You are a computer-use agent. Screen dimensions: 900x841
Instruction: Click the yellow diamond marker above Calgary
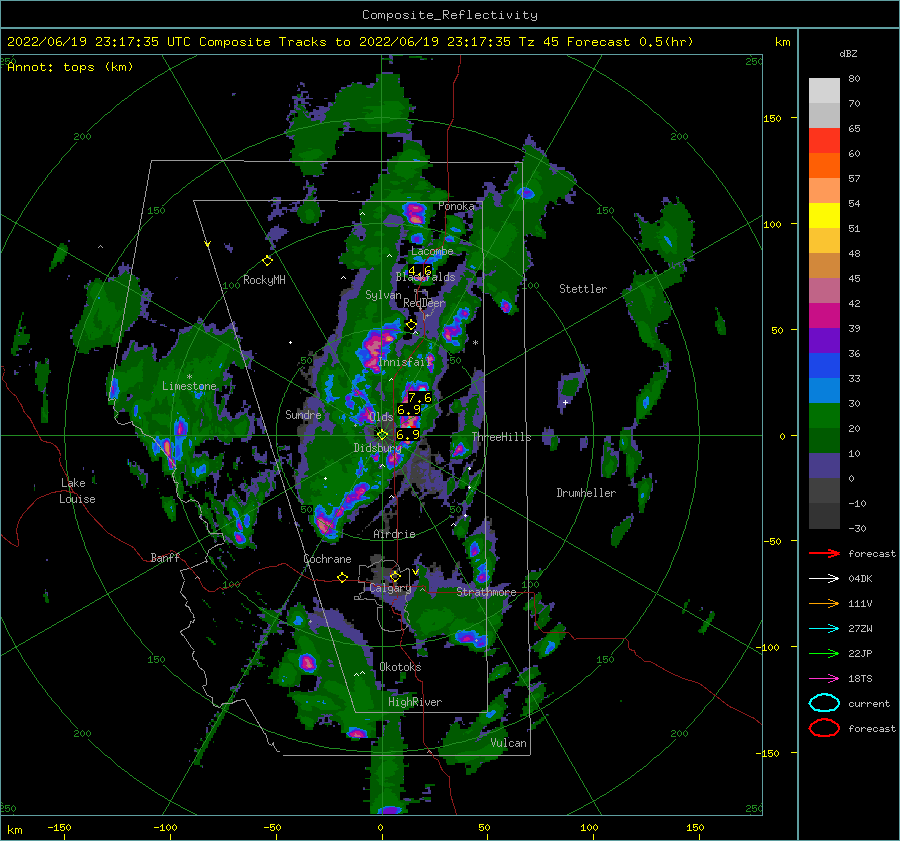pos(395,576)
